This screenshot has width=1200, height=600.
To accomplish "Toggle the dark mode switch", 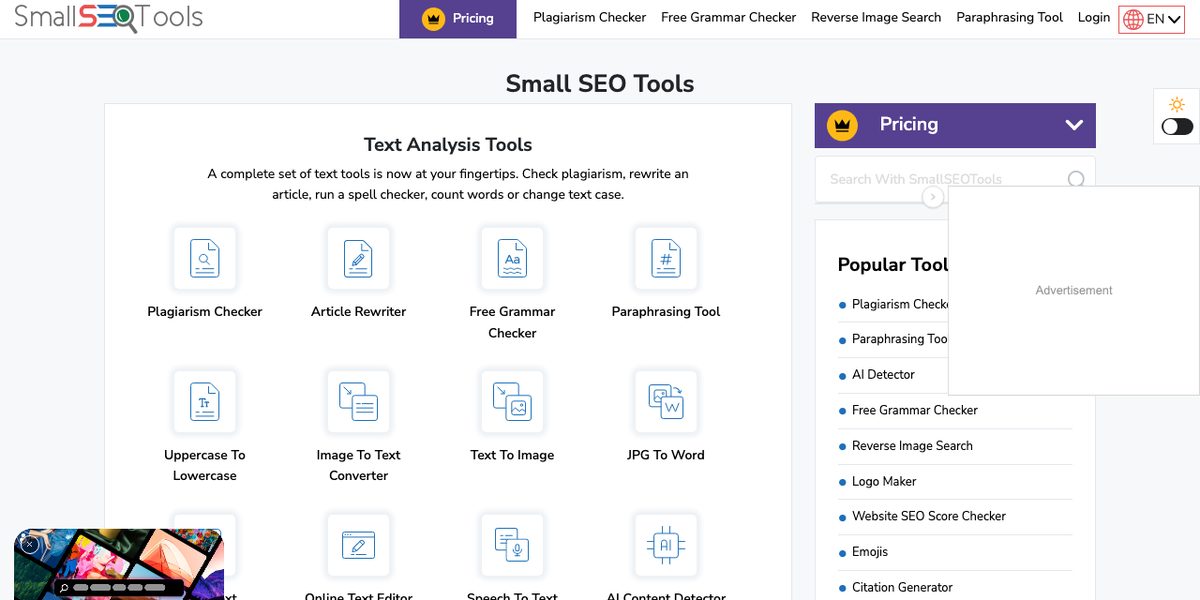I will click(1177, 127).
